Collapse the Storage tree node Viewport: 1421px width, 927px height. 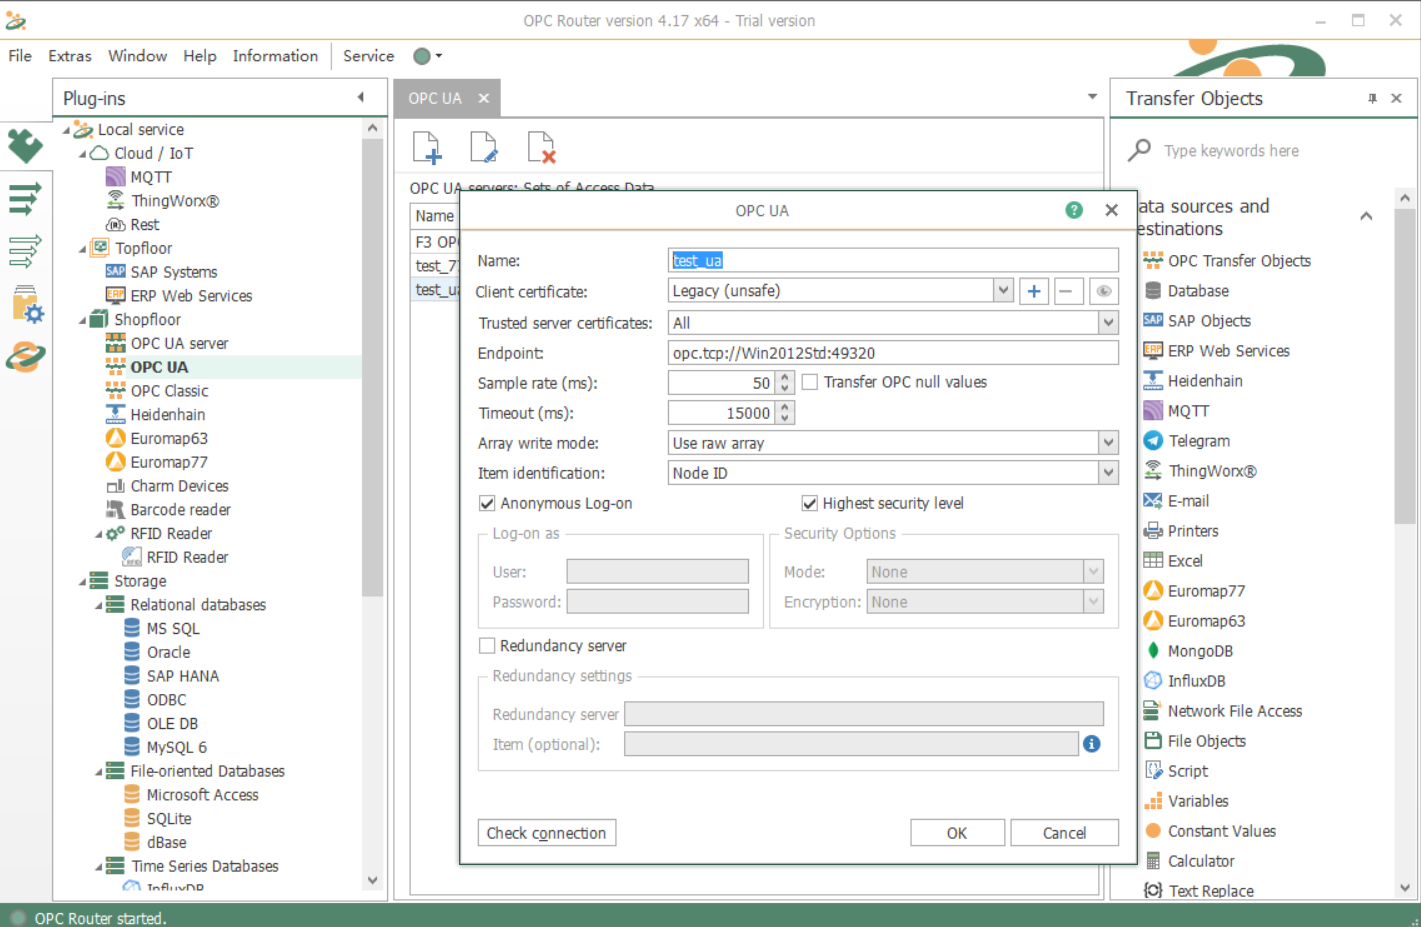83,581
